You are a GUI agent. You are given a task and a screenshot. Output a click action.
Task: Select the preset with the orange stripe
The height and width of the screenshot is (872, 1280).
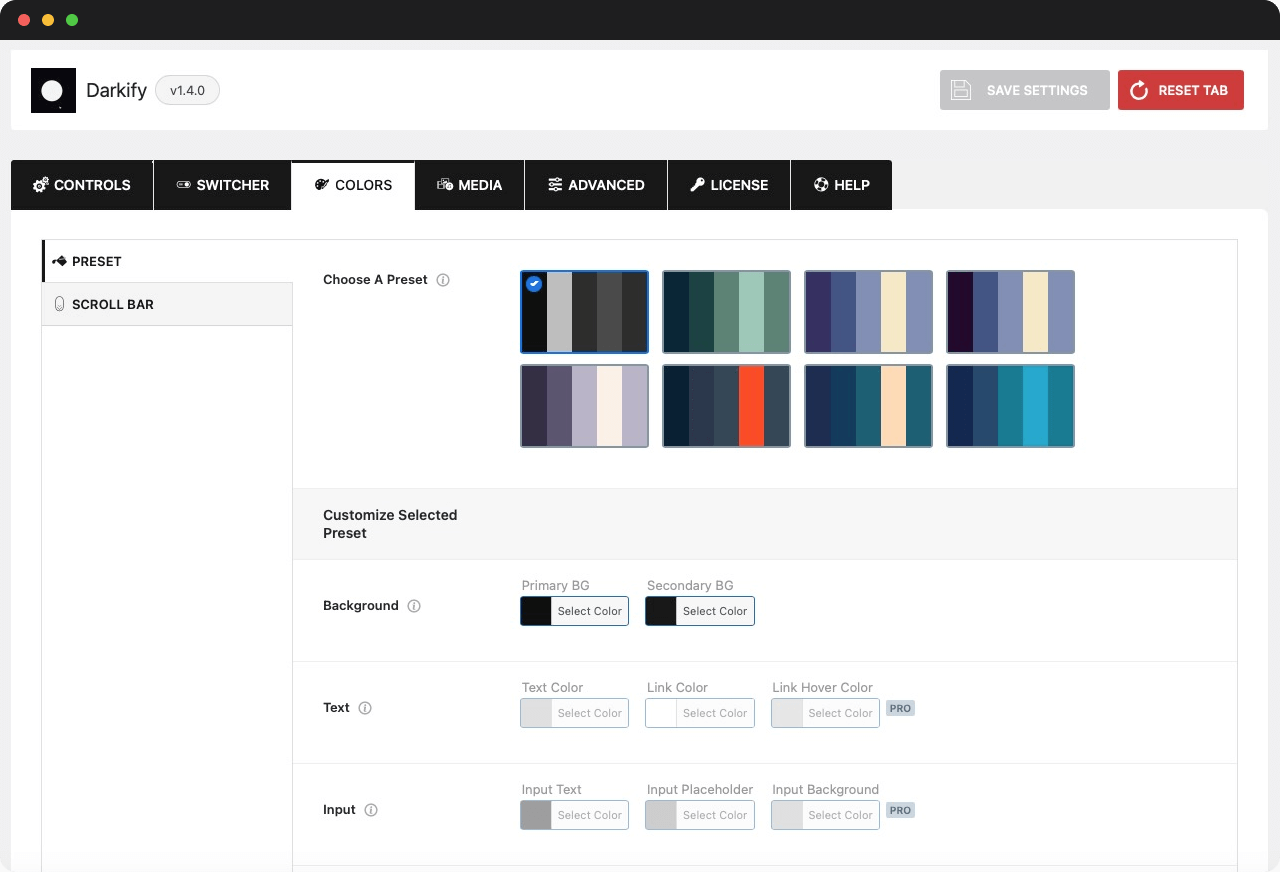[726, 406]
